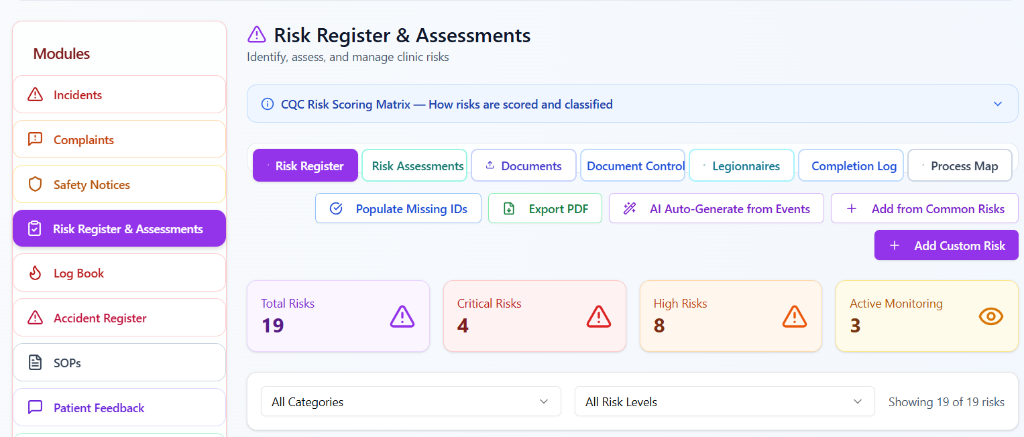Click the CQC Risk Scoring Matrix title text
Image resolution: width=1024 pixels, height=437 pixels.
coord(447,104)
